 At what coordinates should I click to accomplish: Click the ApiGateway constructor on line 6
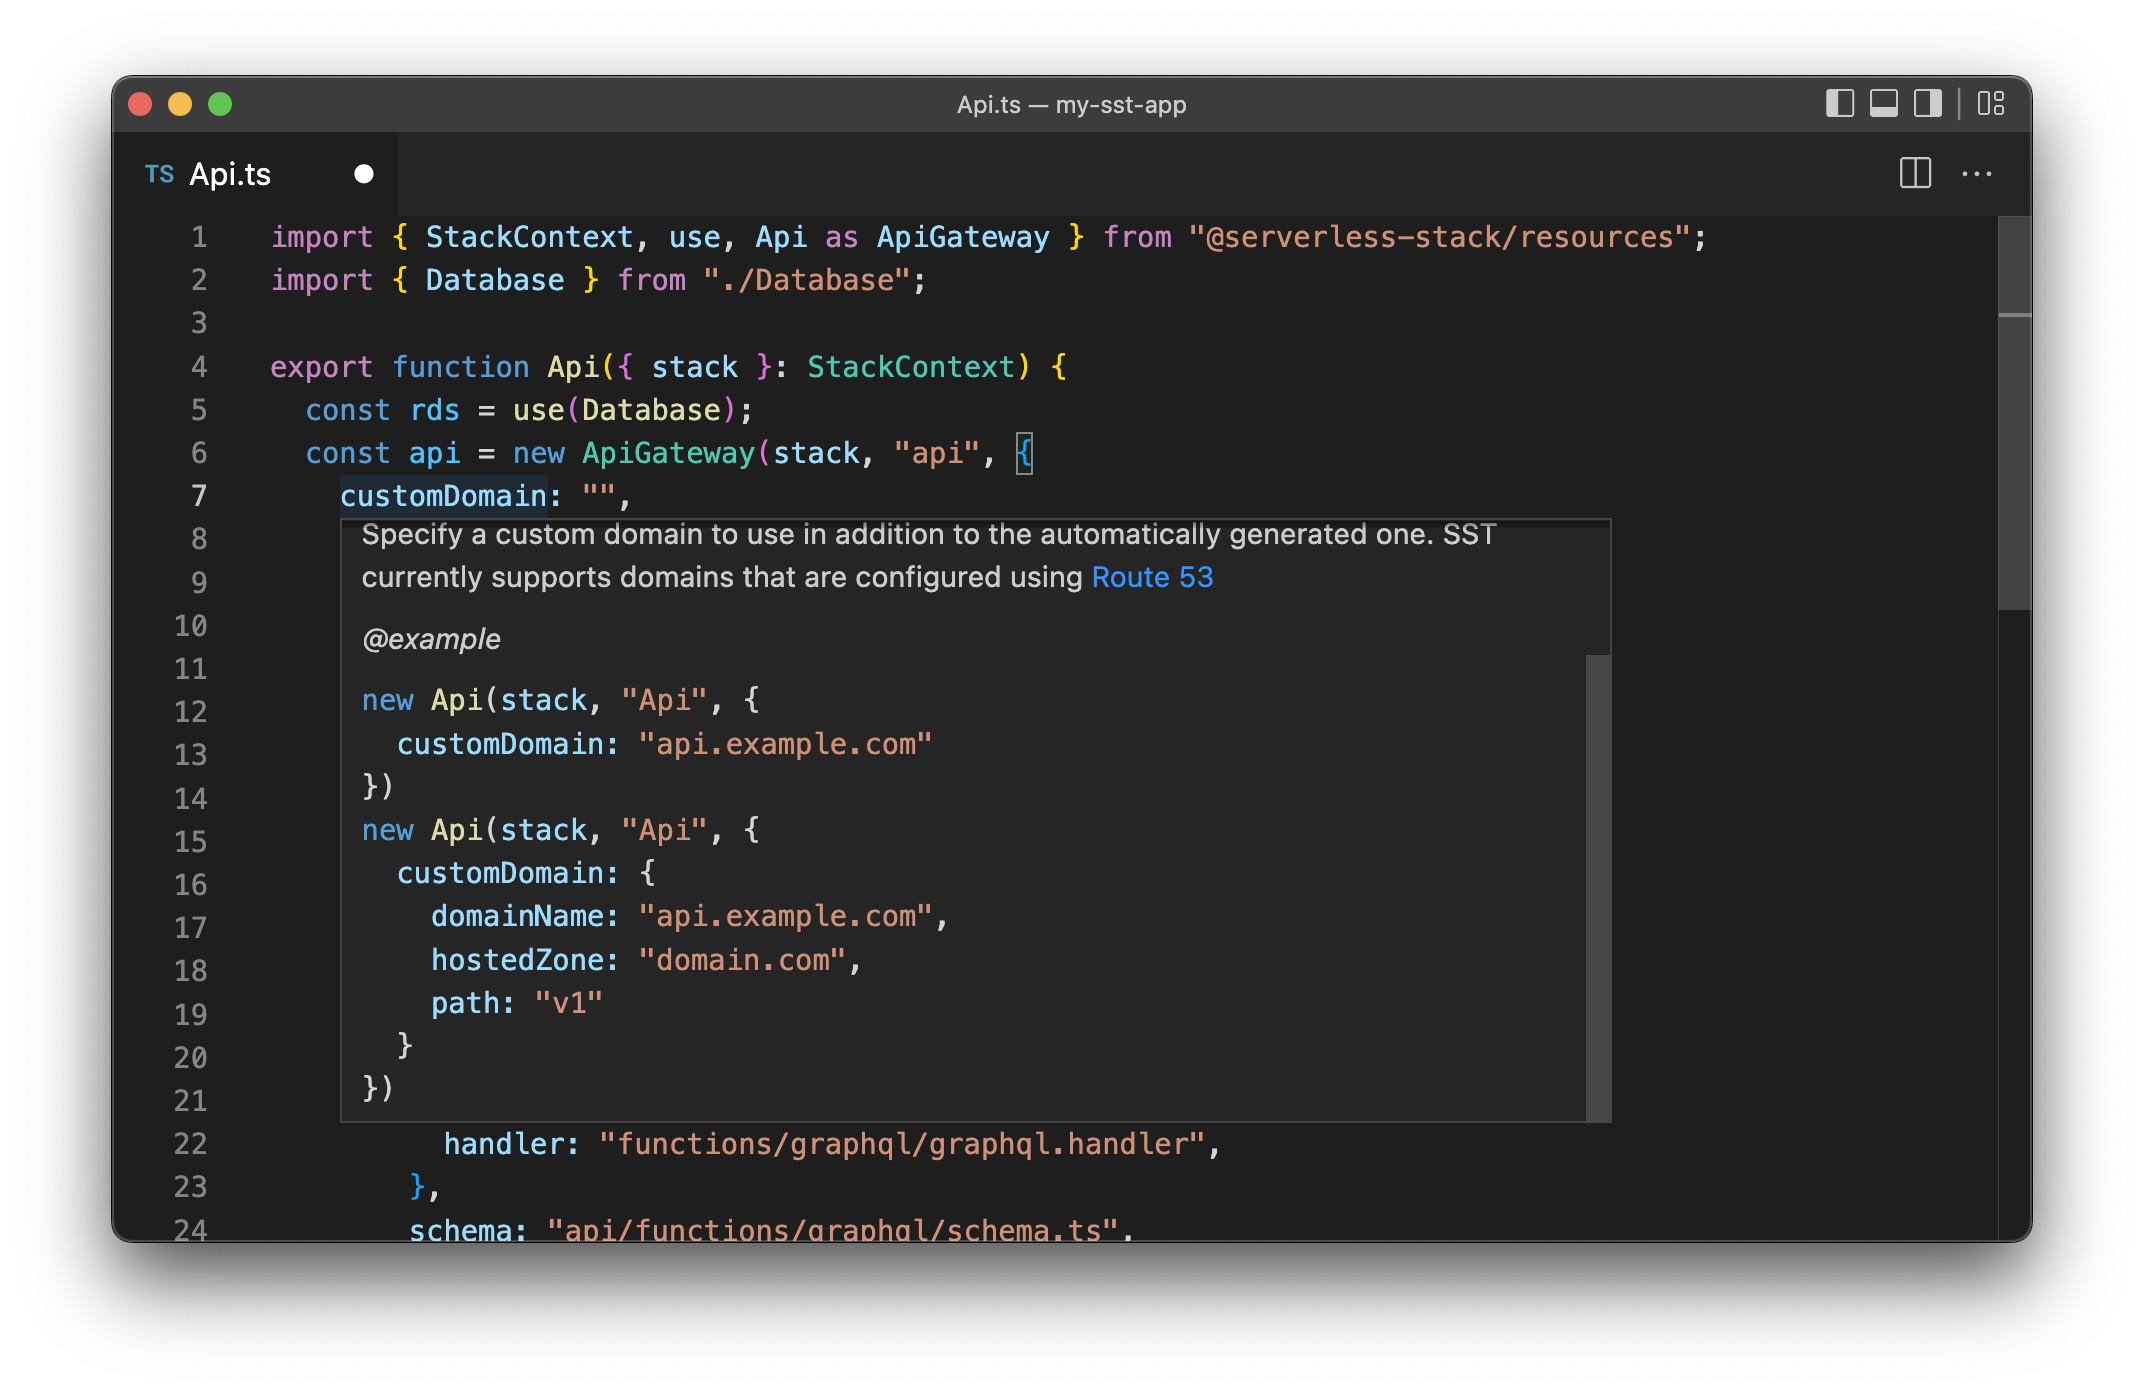click(x=666, y=453)
